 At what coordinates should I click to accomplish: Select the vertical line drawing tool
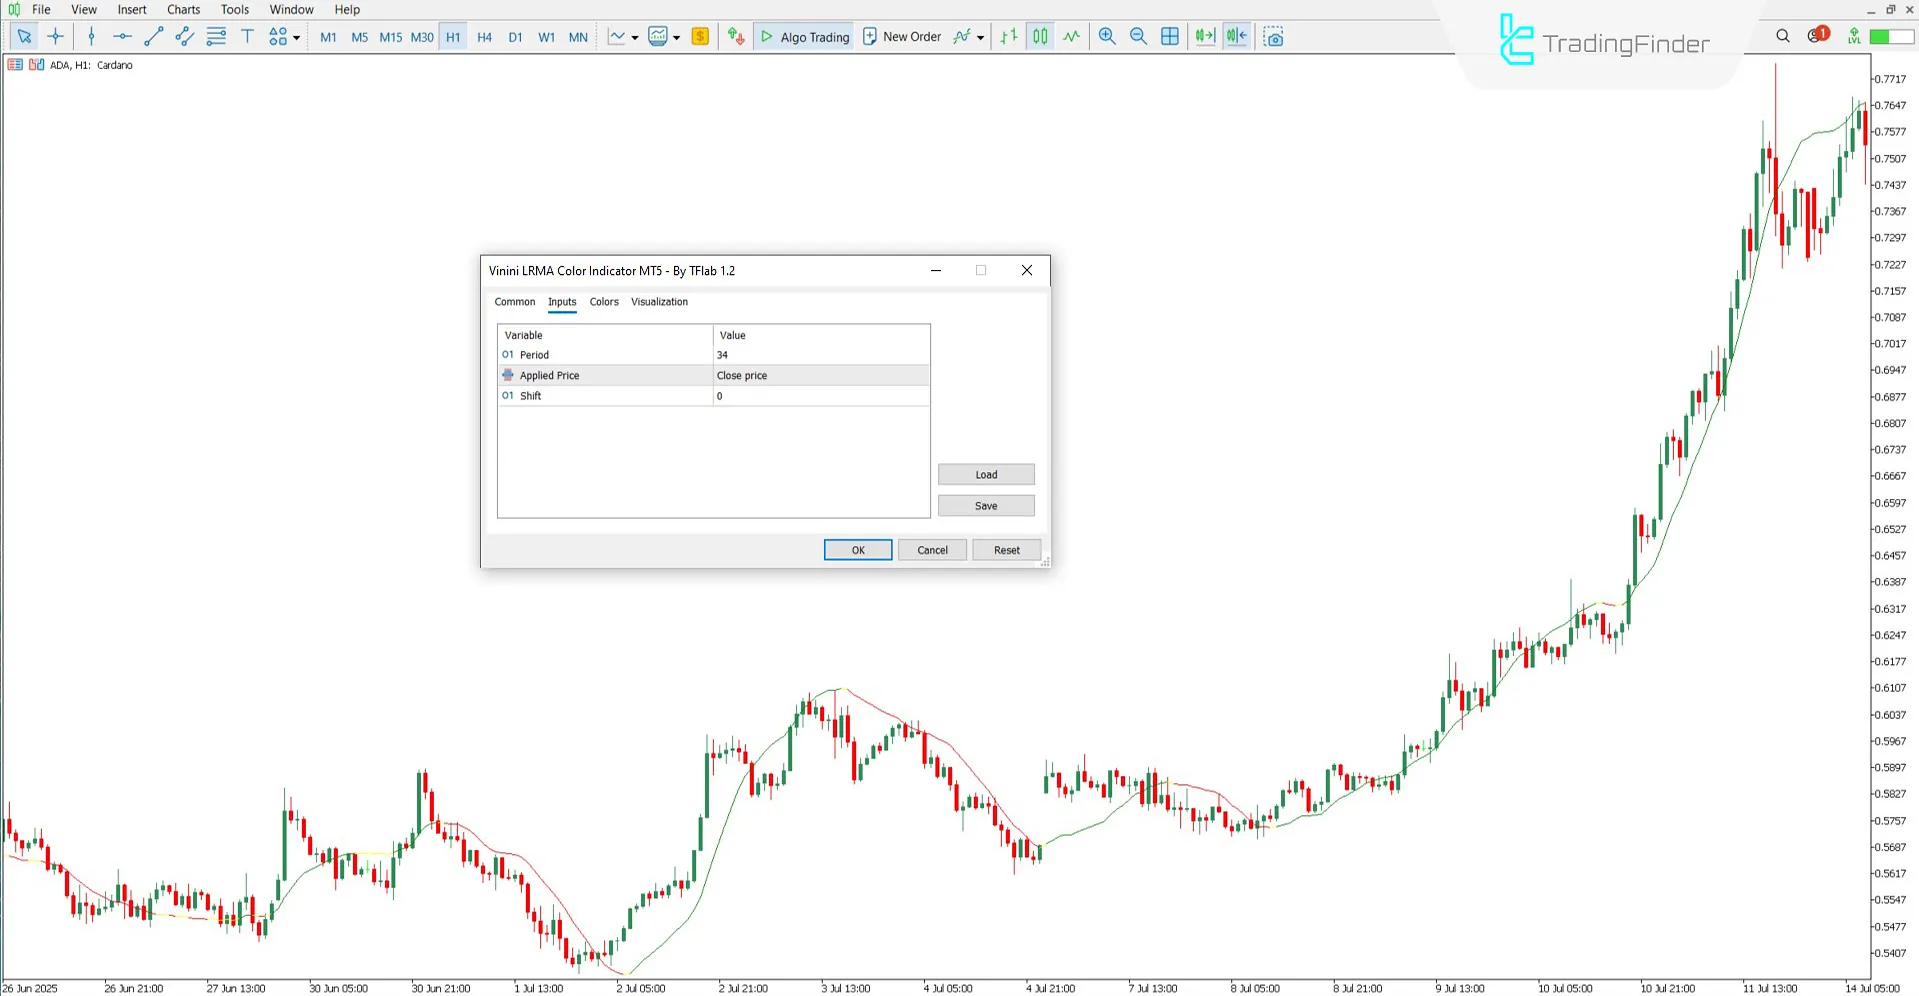tap(91, 37)
